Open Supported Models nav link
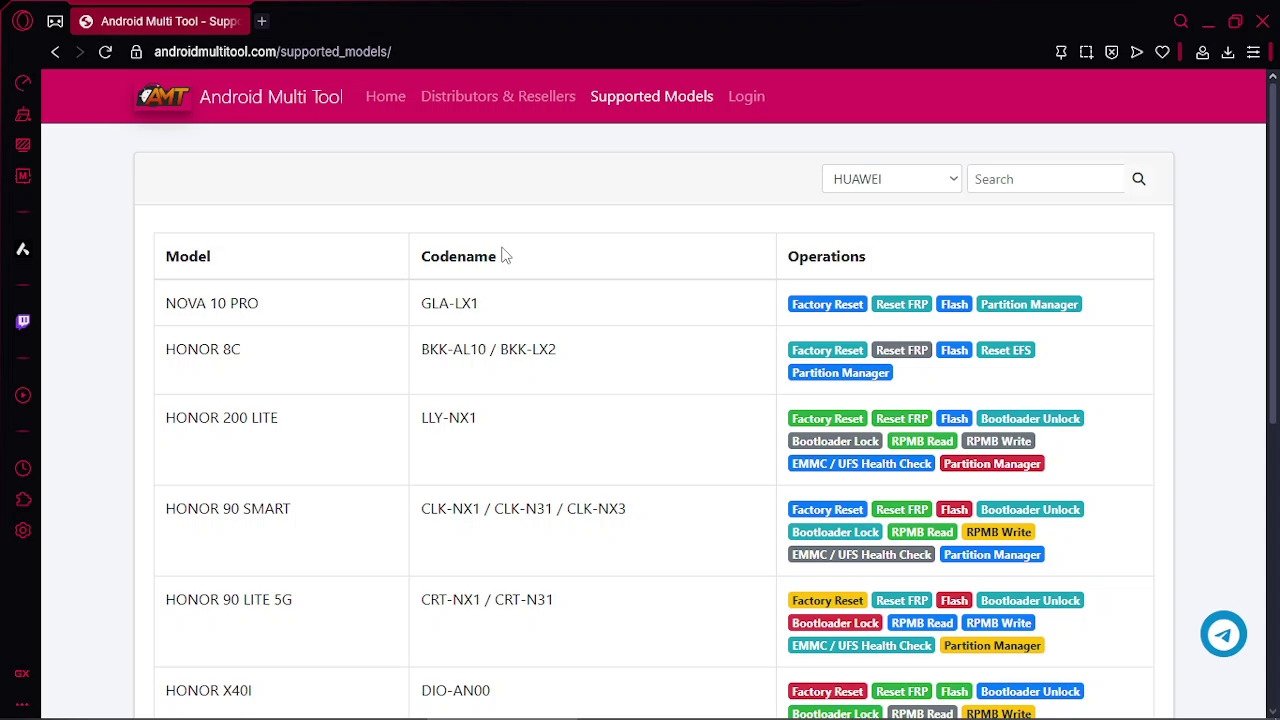Image resolution: width=1280 pixels, height=720 pixels. tap(652, 96)
